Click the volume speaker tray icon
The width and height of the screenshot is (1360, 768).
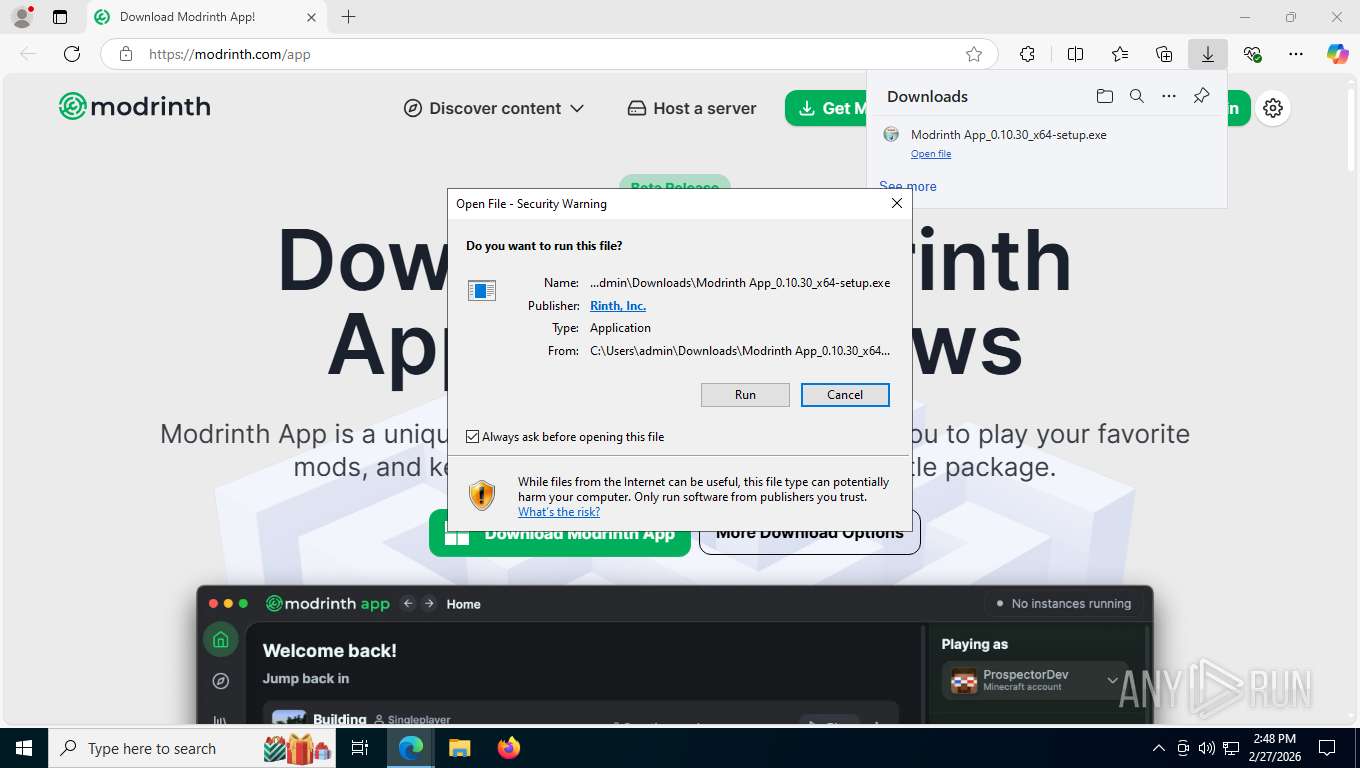click(1207, 748)
